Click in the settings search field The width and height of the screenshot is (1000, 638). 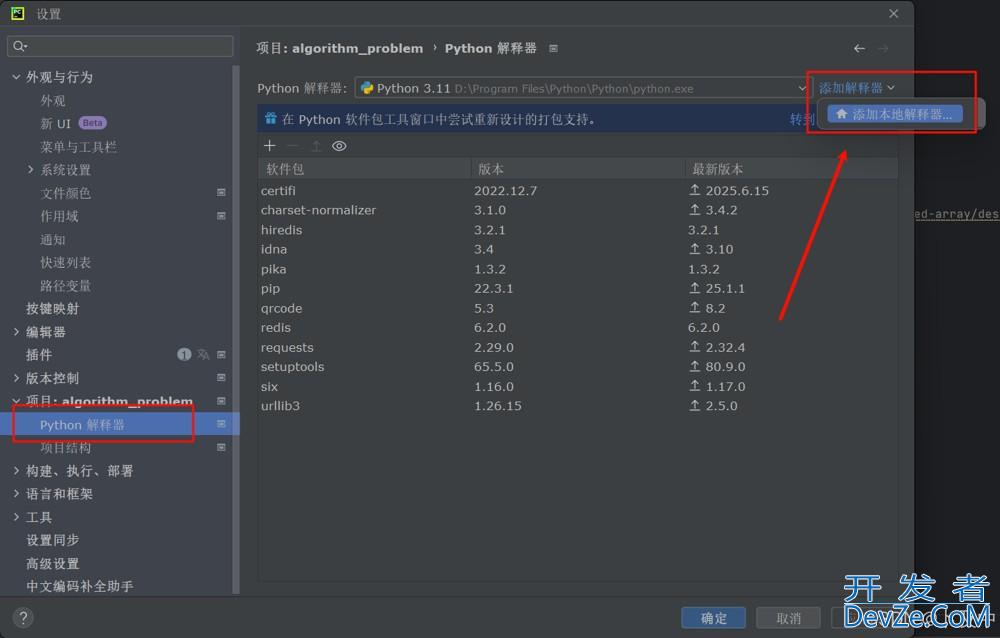pos(120,46)
